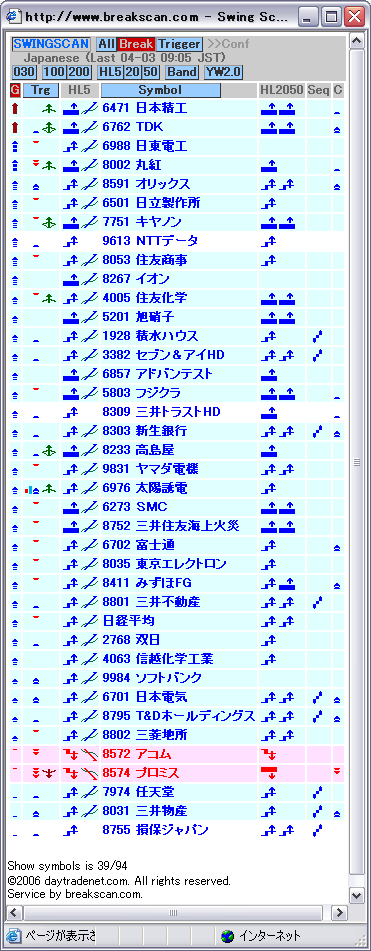Open 6988 日東電工 symbol link
This screenshot has width=371, height=951.
pyautogui.click(x=145, y=146)
